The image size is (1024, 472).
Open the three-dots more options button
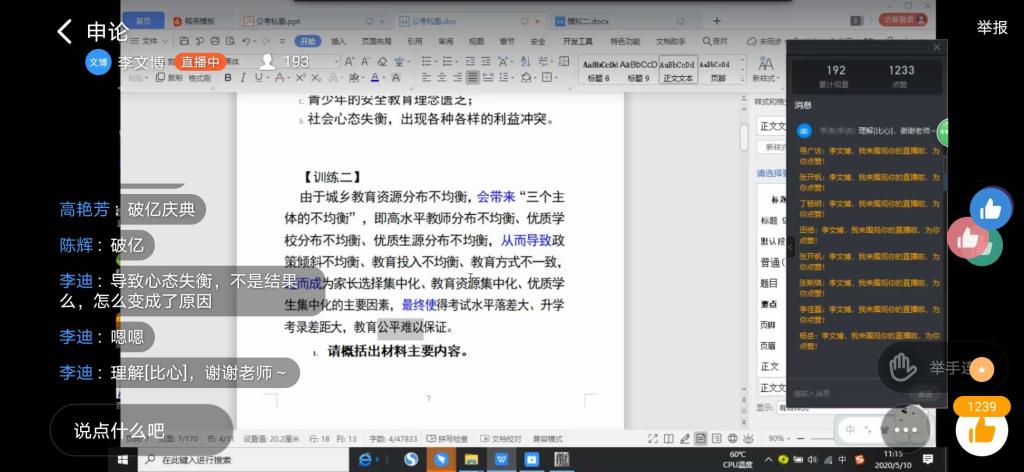tap(906, 430)
